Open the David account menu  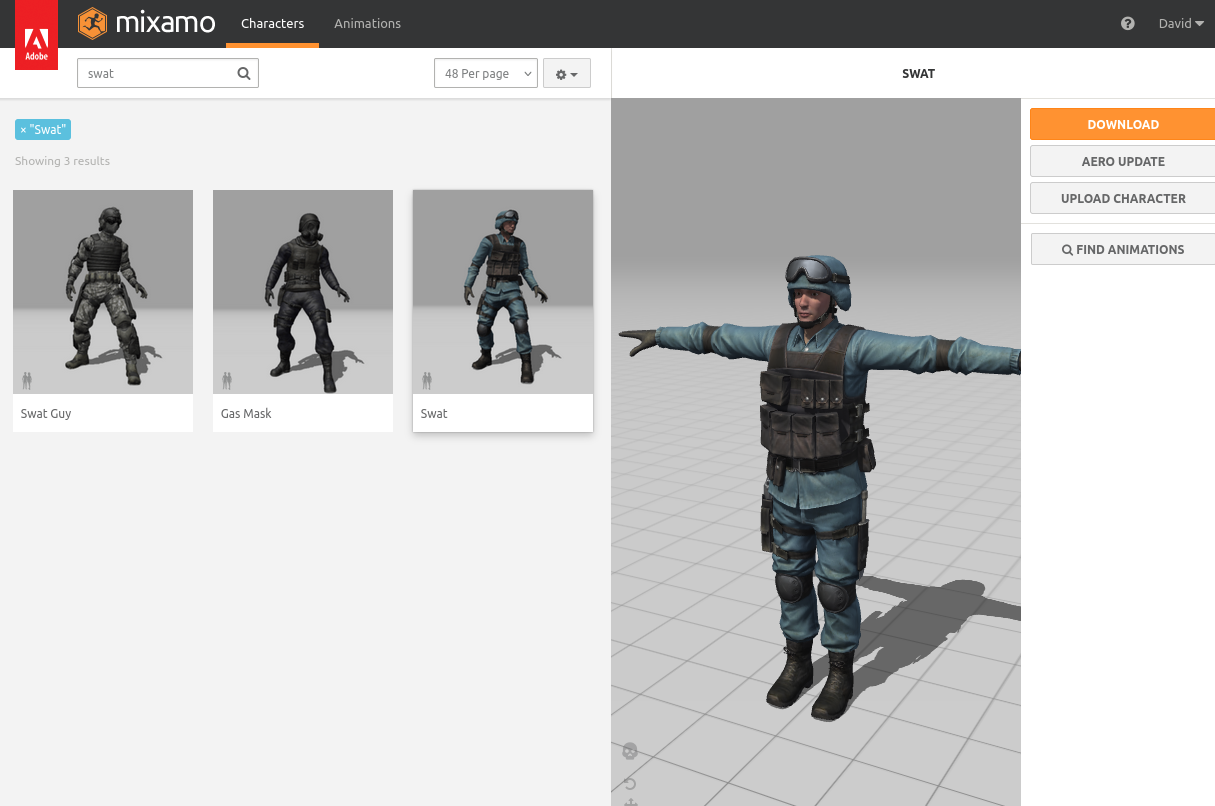click(x=1181, y=23)
